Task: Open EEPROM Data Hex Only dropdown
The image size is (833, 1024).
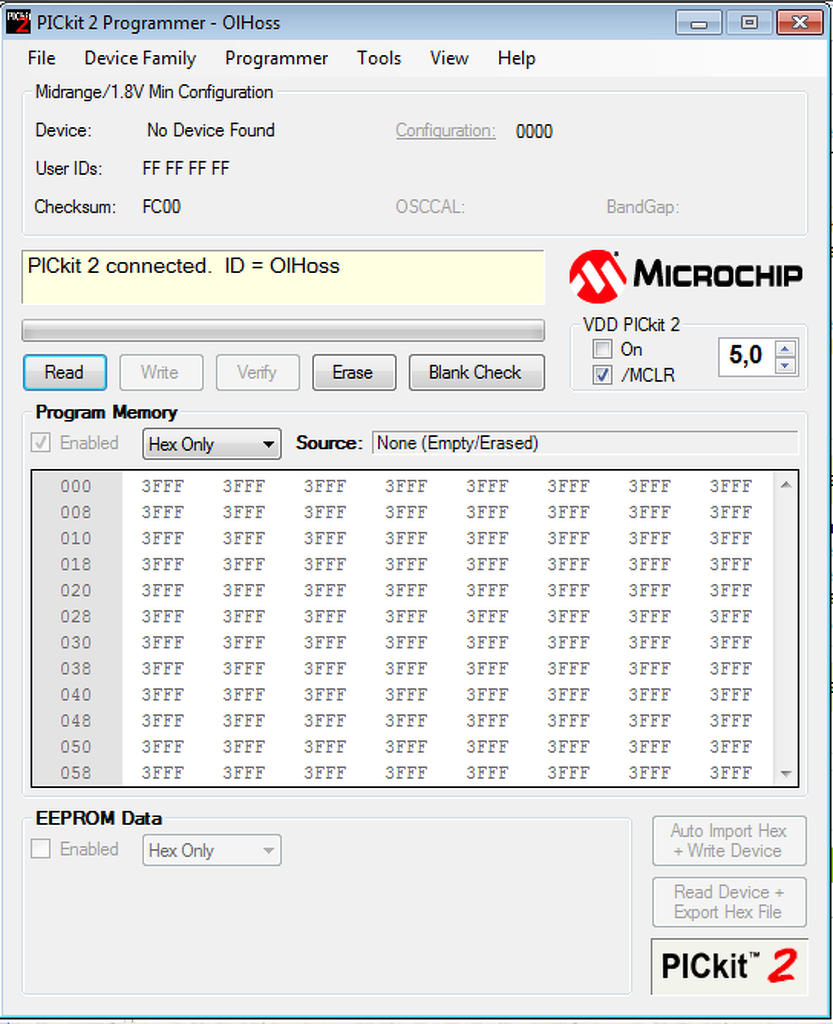Action: tap(212, 850)
